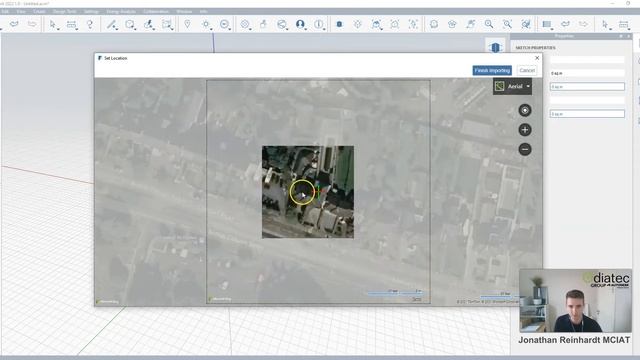Image resolution: width=640 pixels, height=360 pixels.
Task: Open the View menu
Action: coord(21,11)
